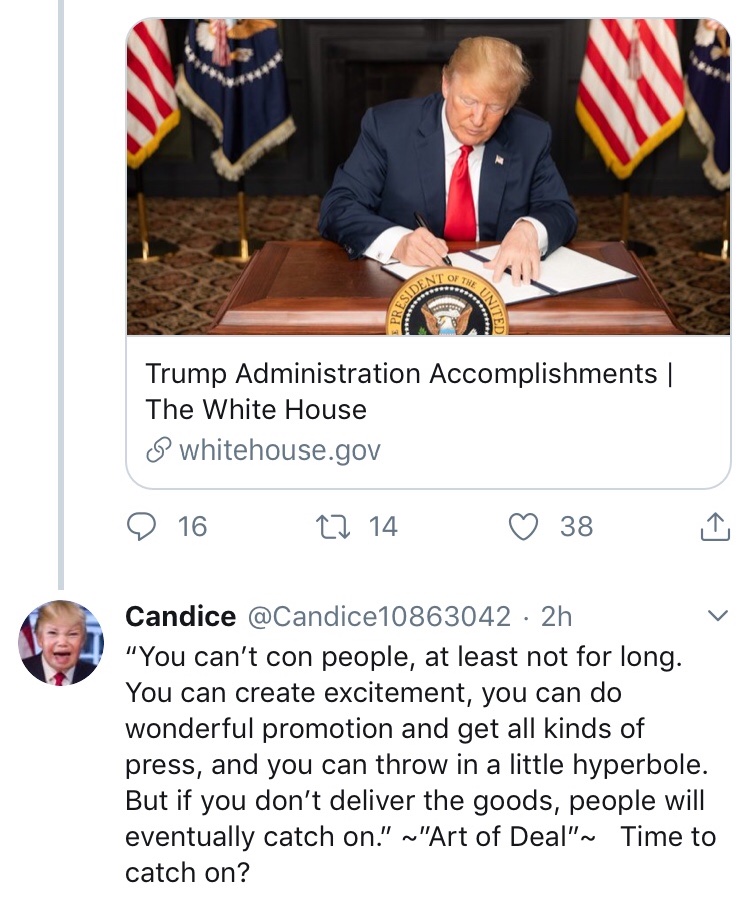Image resolution: width=750 pixels, height=905 pixels.
Task: Click the reply count 16
Action: (192, 526)
